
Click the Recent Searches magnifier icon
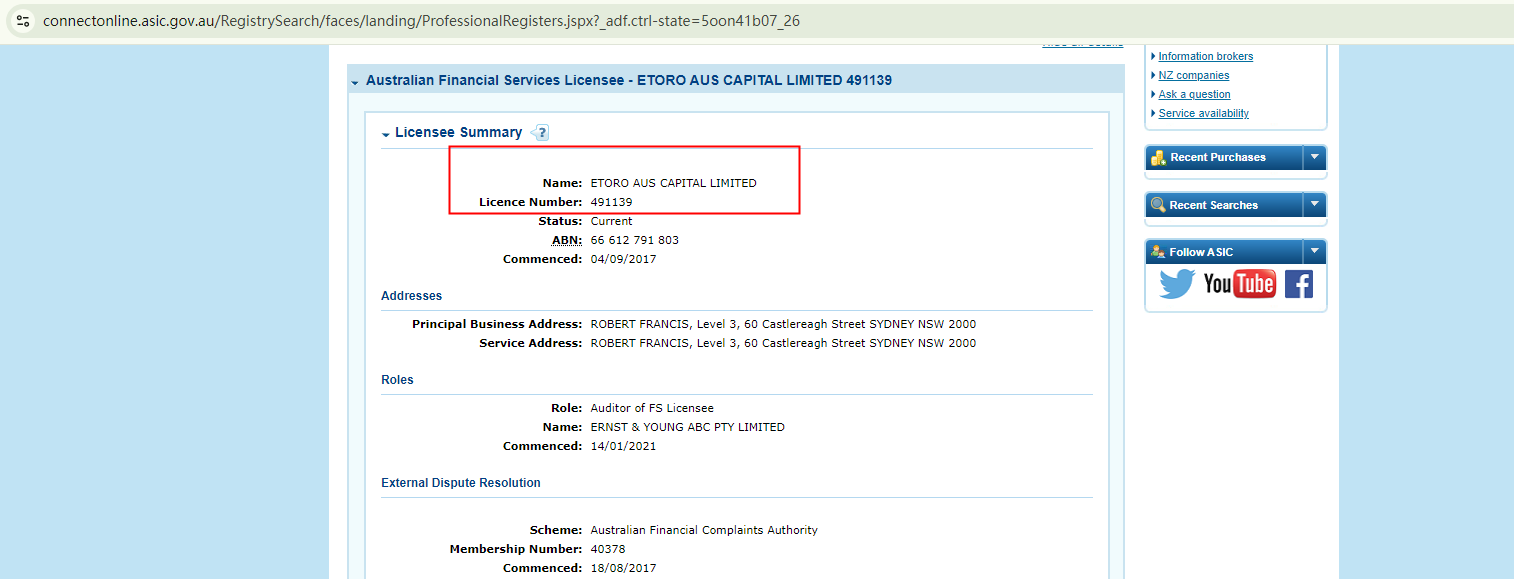coord(1158,205)
